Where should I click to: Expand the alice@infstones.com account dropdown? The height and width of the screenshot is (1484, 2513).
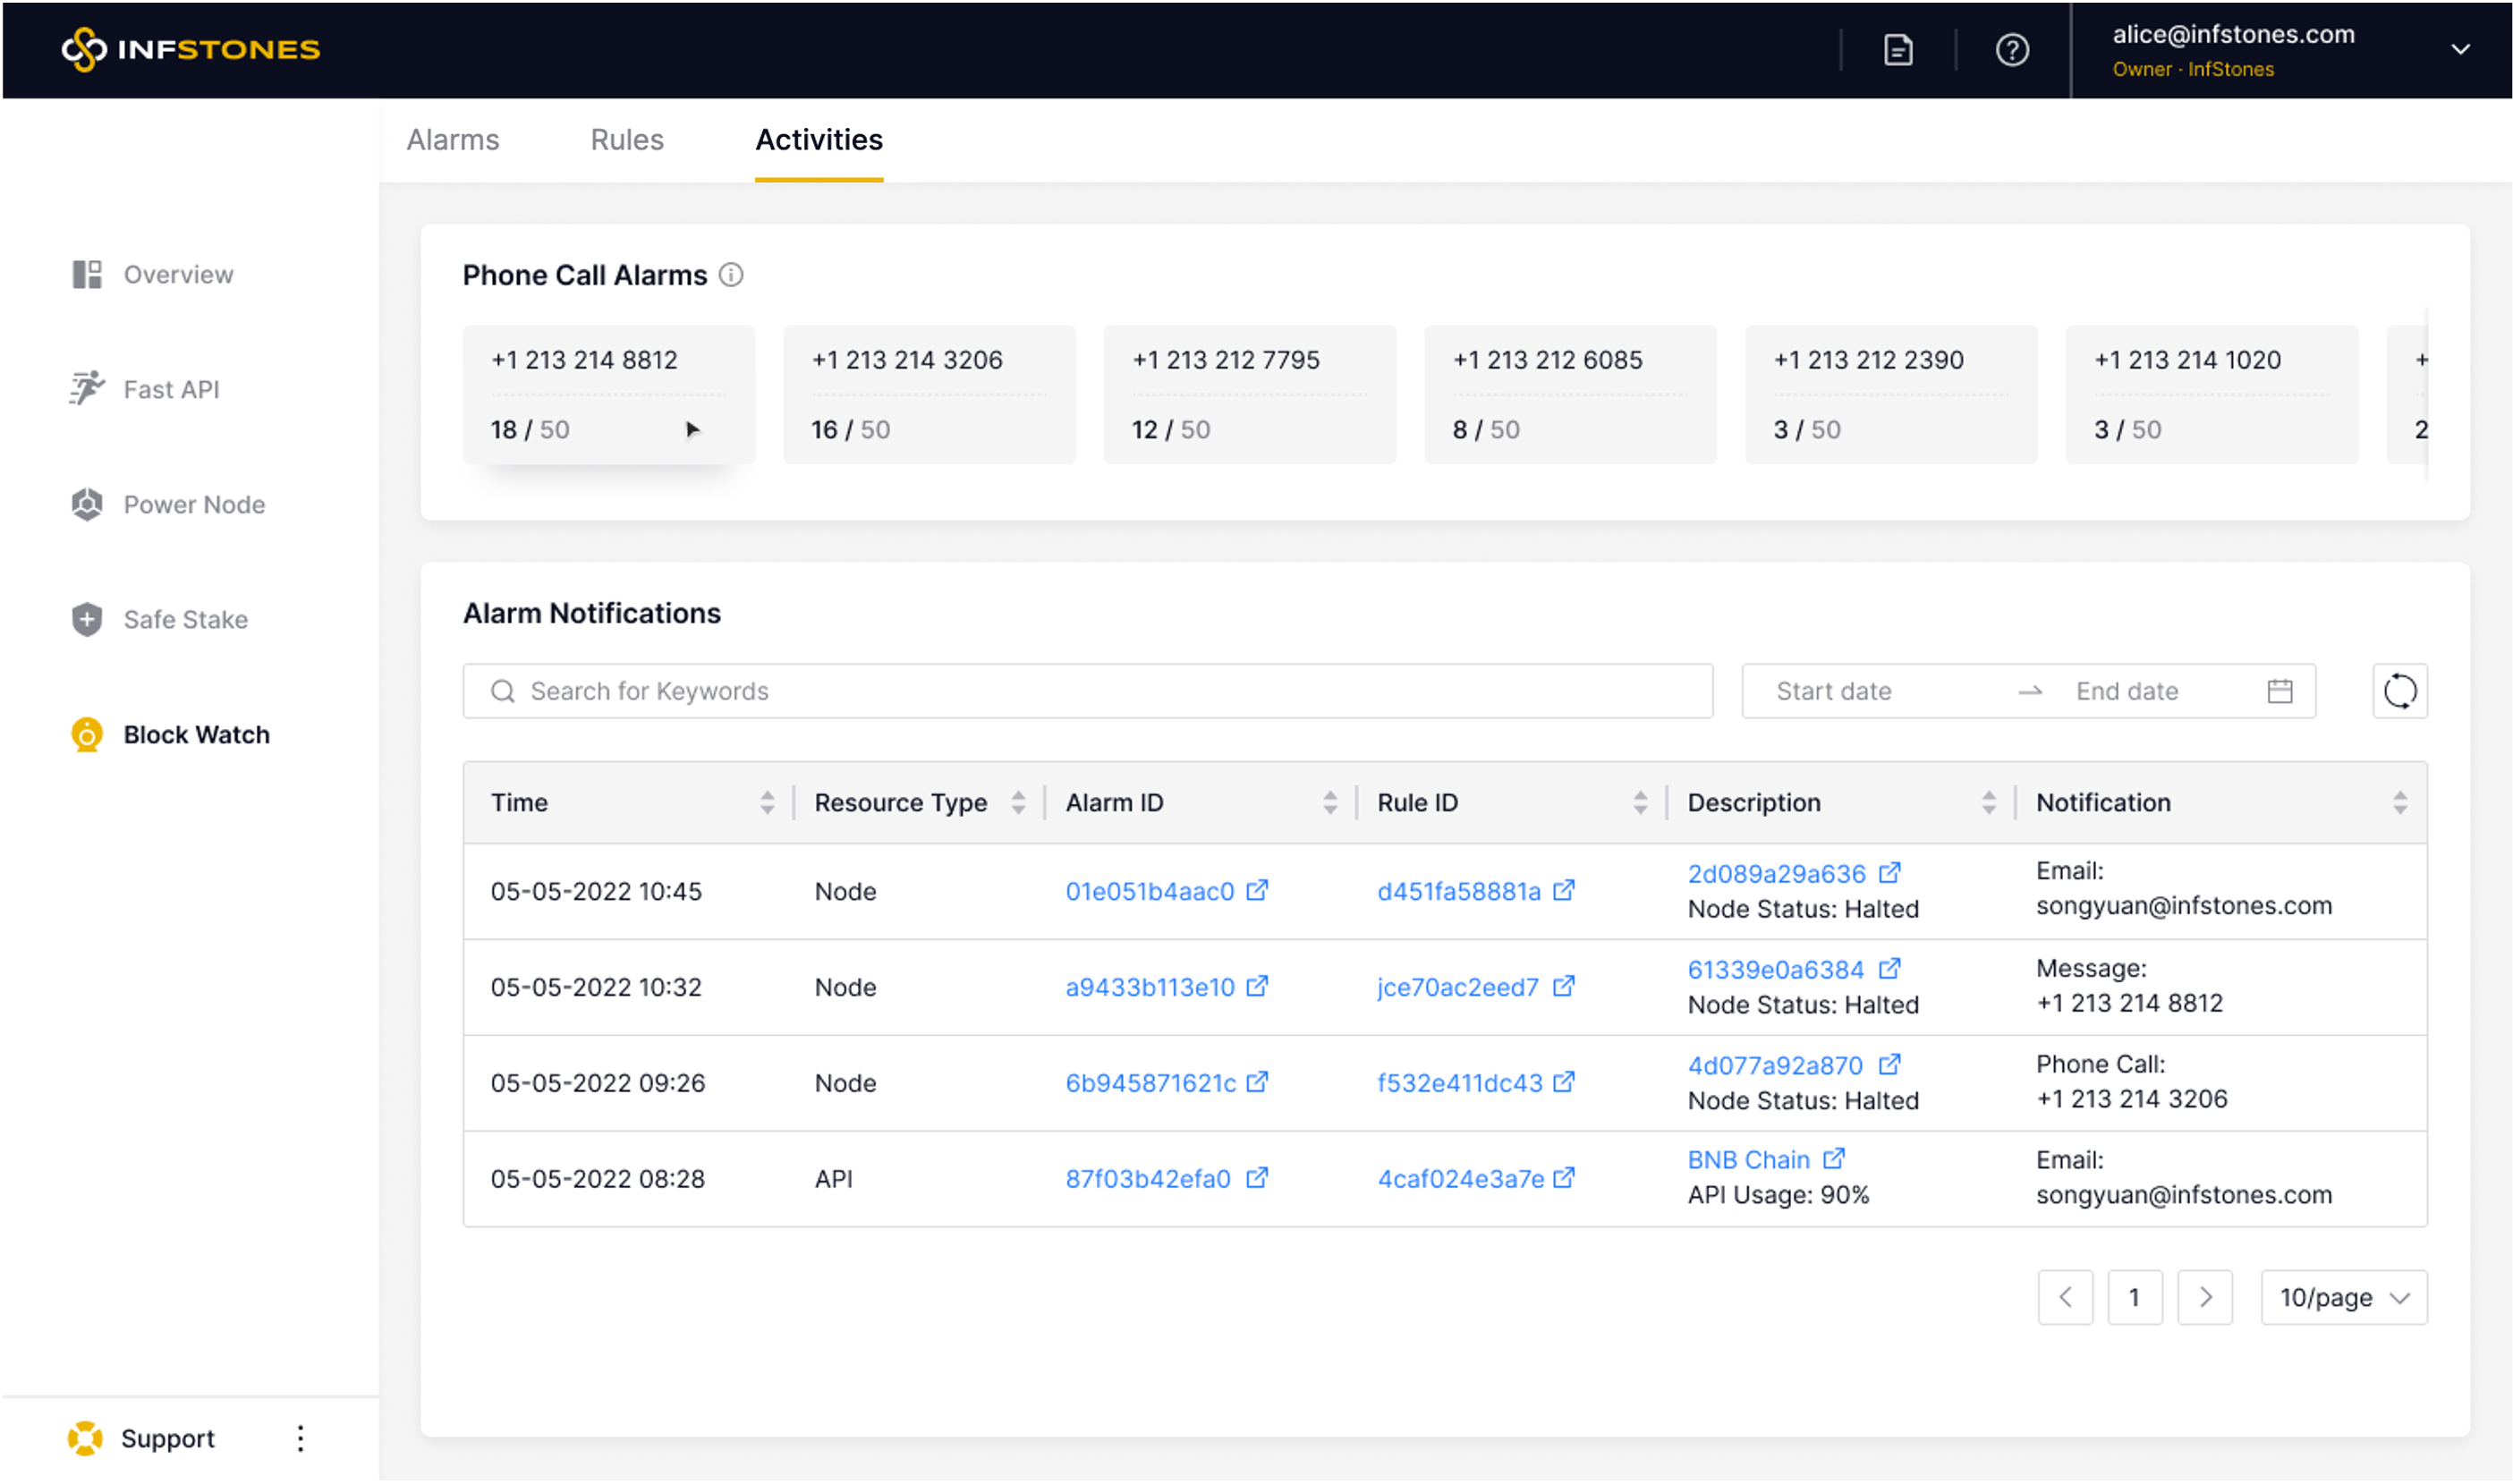(x=2460, y=50)
